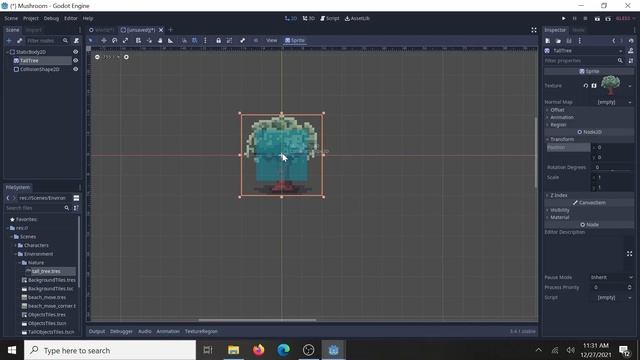Open the Help menu

[x=88, y=18]
